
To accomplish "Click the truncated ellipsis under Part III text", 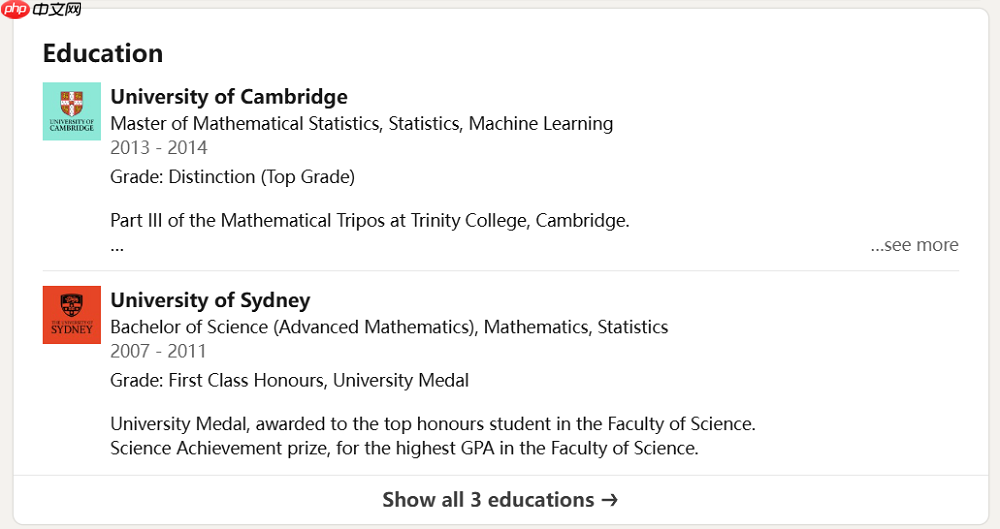I will (x=117, y=246).
